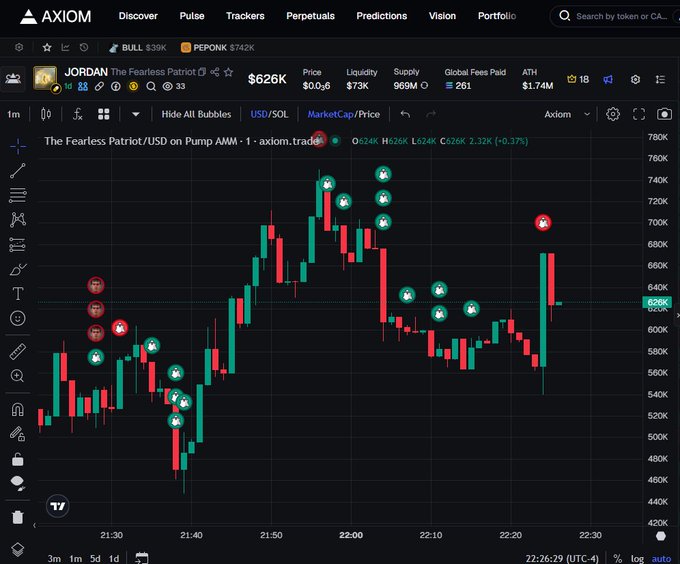The image size is (680, 564).
Task: Open the Axiom layout dropdown
Action: (567, 114)
